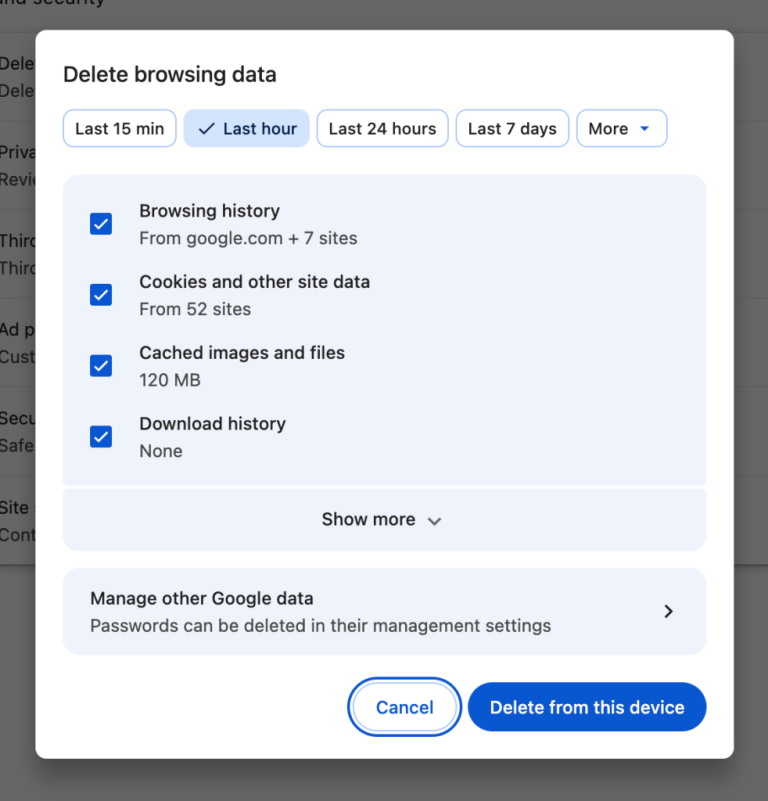Select the Last 24 hours time range
Screen dimensions: 768x801
pyautogui.click(x=382, y=128)
